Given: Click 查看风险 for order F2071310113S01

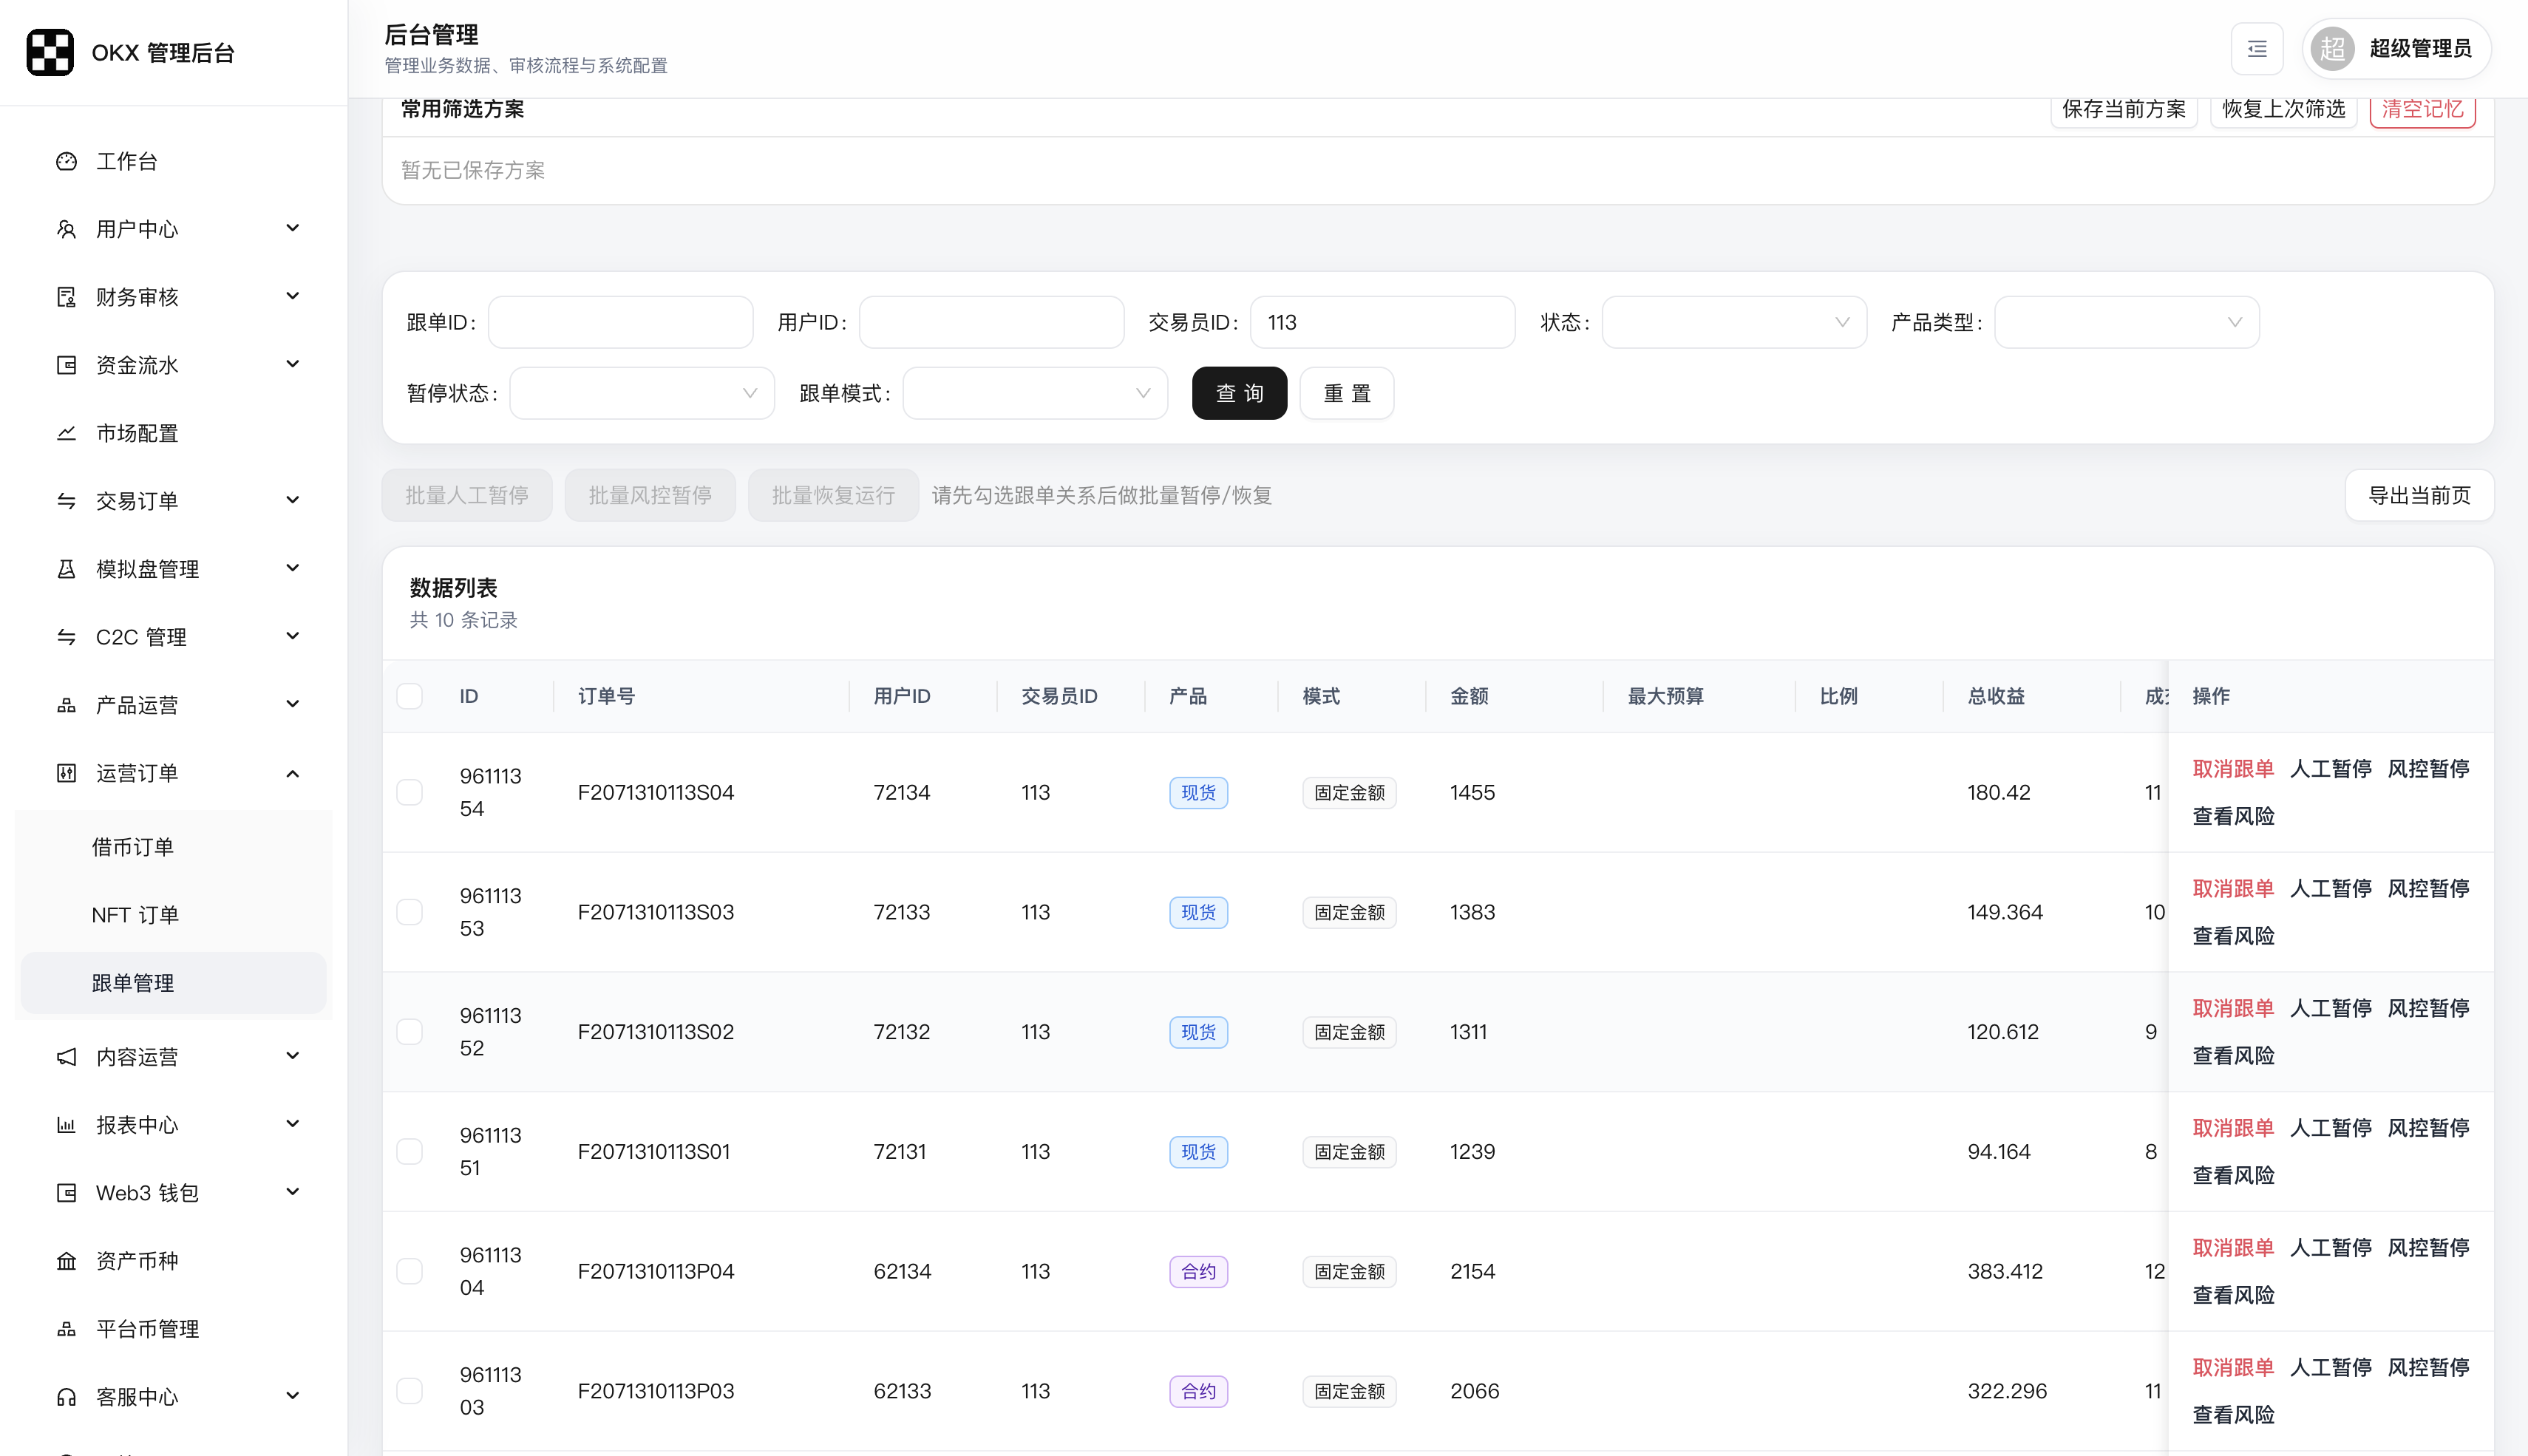Looking at the screenshot, I should [2232, 1175].
